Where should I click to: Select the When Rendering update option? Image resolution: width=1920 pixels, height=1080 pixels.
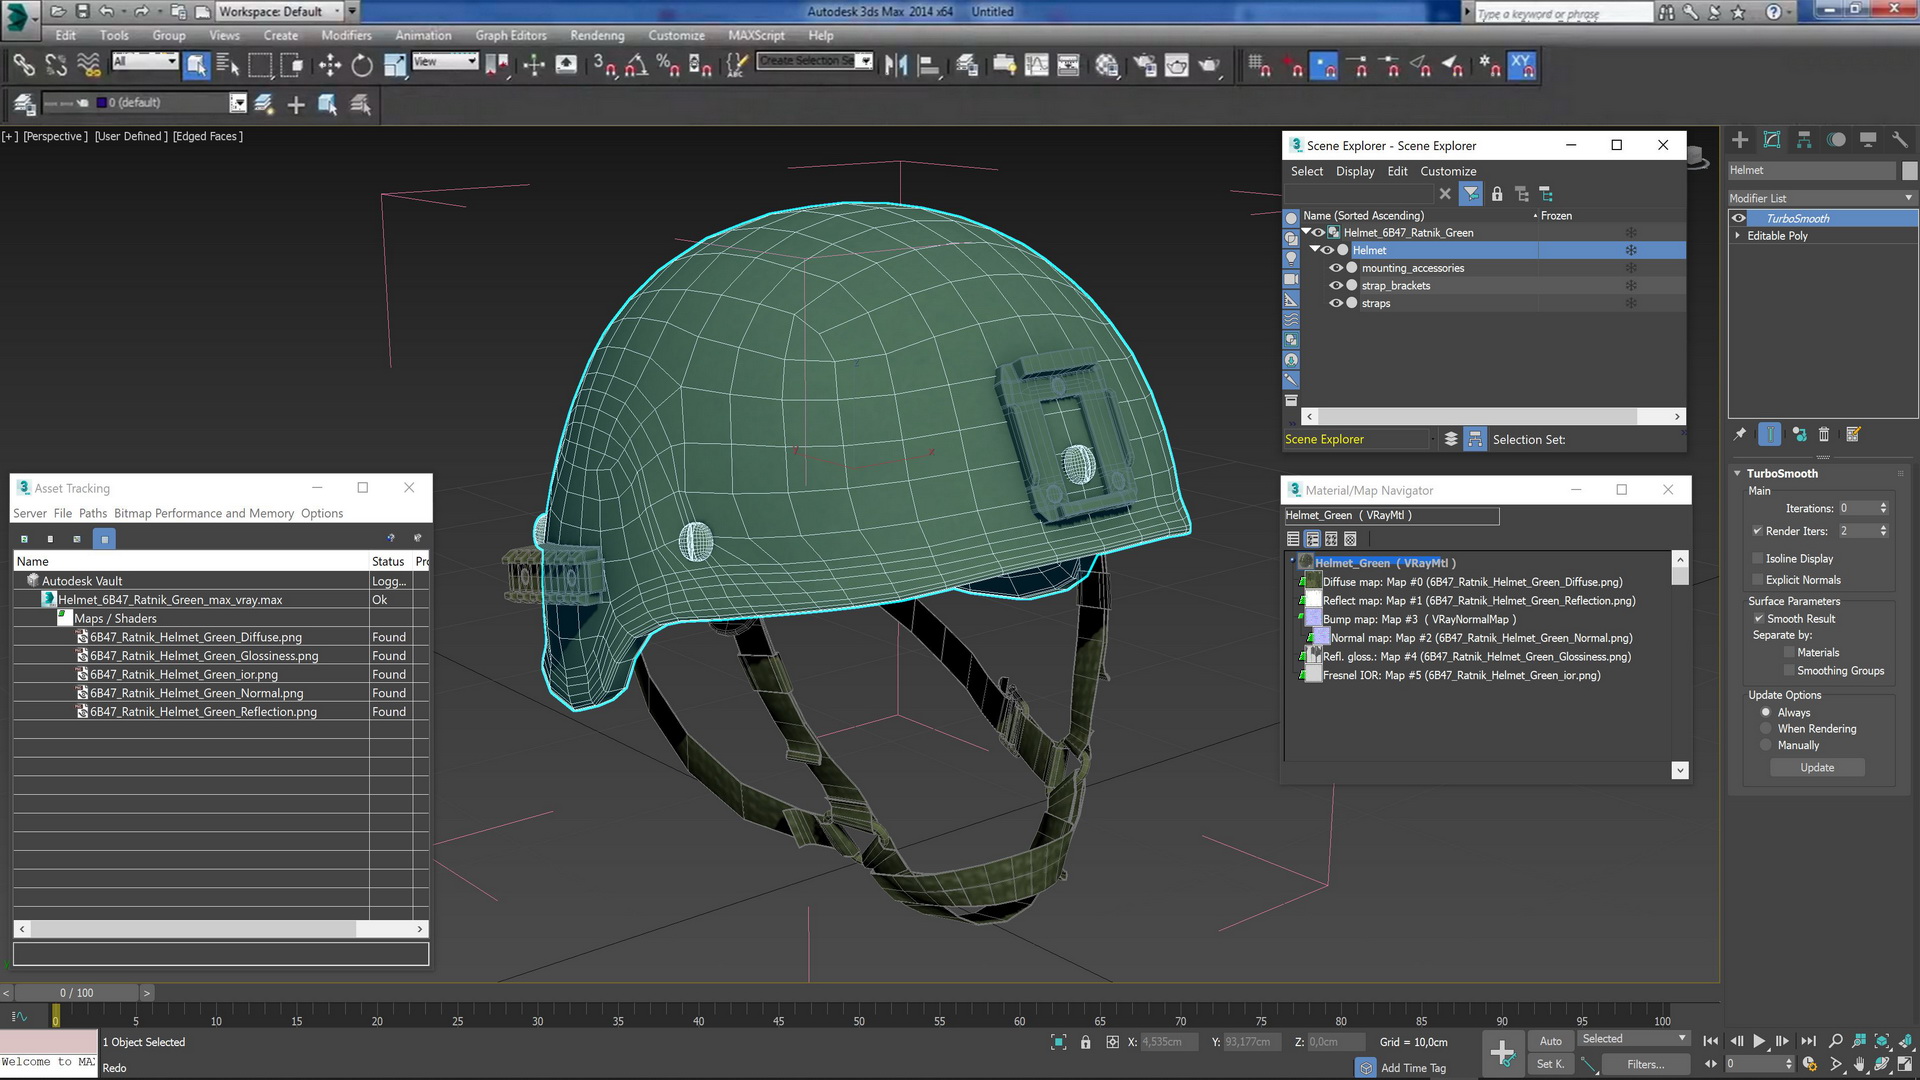click(1766, 729)
